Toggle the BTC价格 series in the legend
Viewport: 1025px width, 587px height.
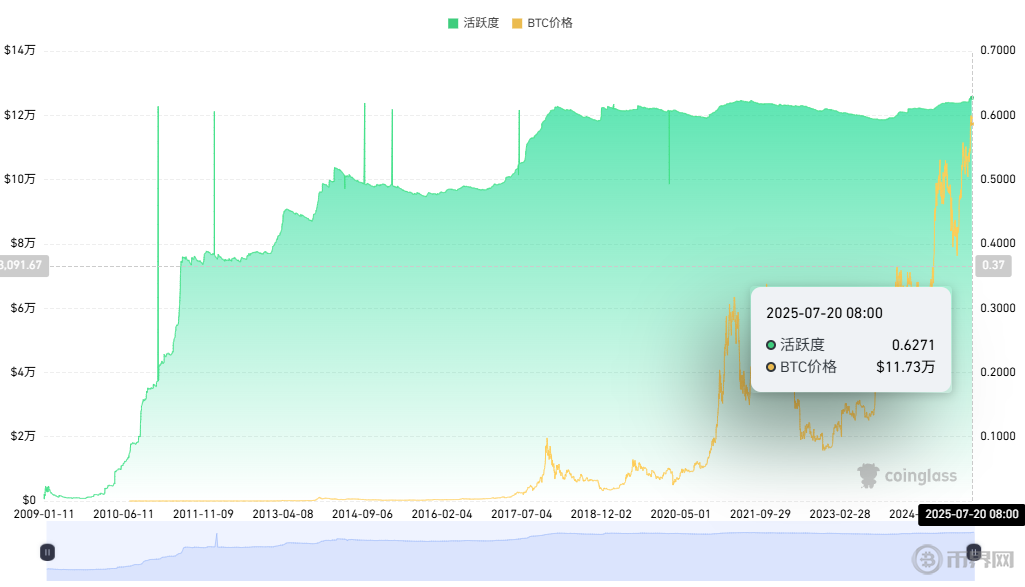click(549, 22)
